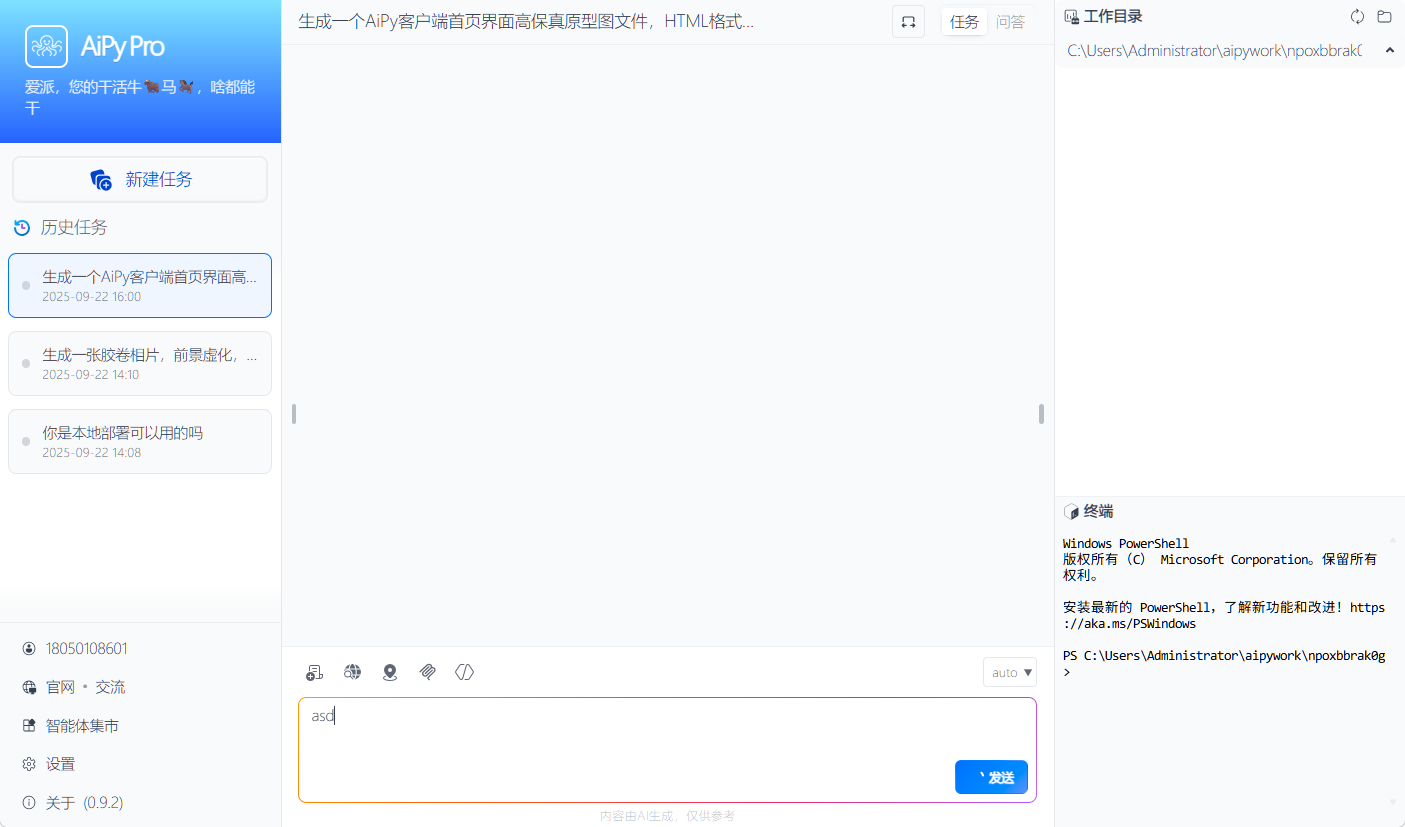The image size is (1405, 827).
Task: Open the auto model dropdown
Action: pyautogui.click(x=1010, y=672)
